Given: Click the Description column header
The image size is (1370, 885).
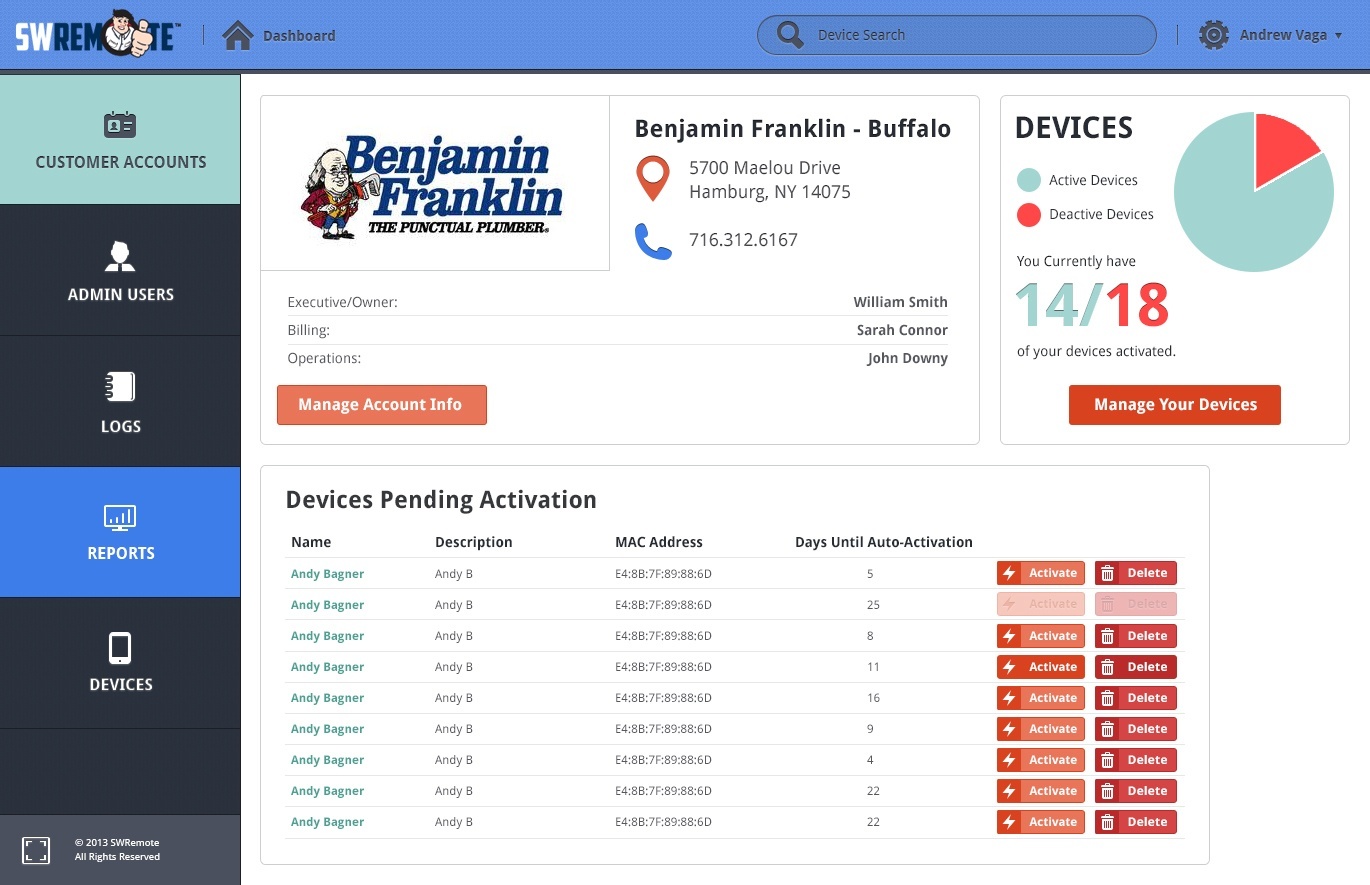Looking at the screenshot, I should point(473,542).
